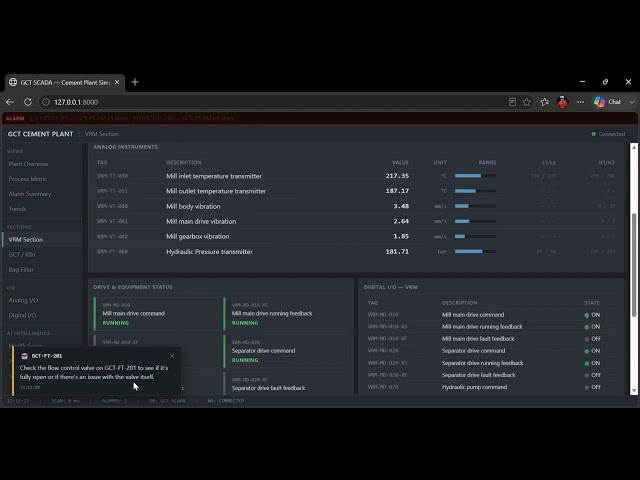Screen dimensions: 640x480
Task: Click the STATE column header in Digital I/O
Action: 592,303
